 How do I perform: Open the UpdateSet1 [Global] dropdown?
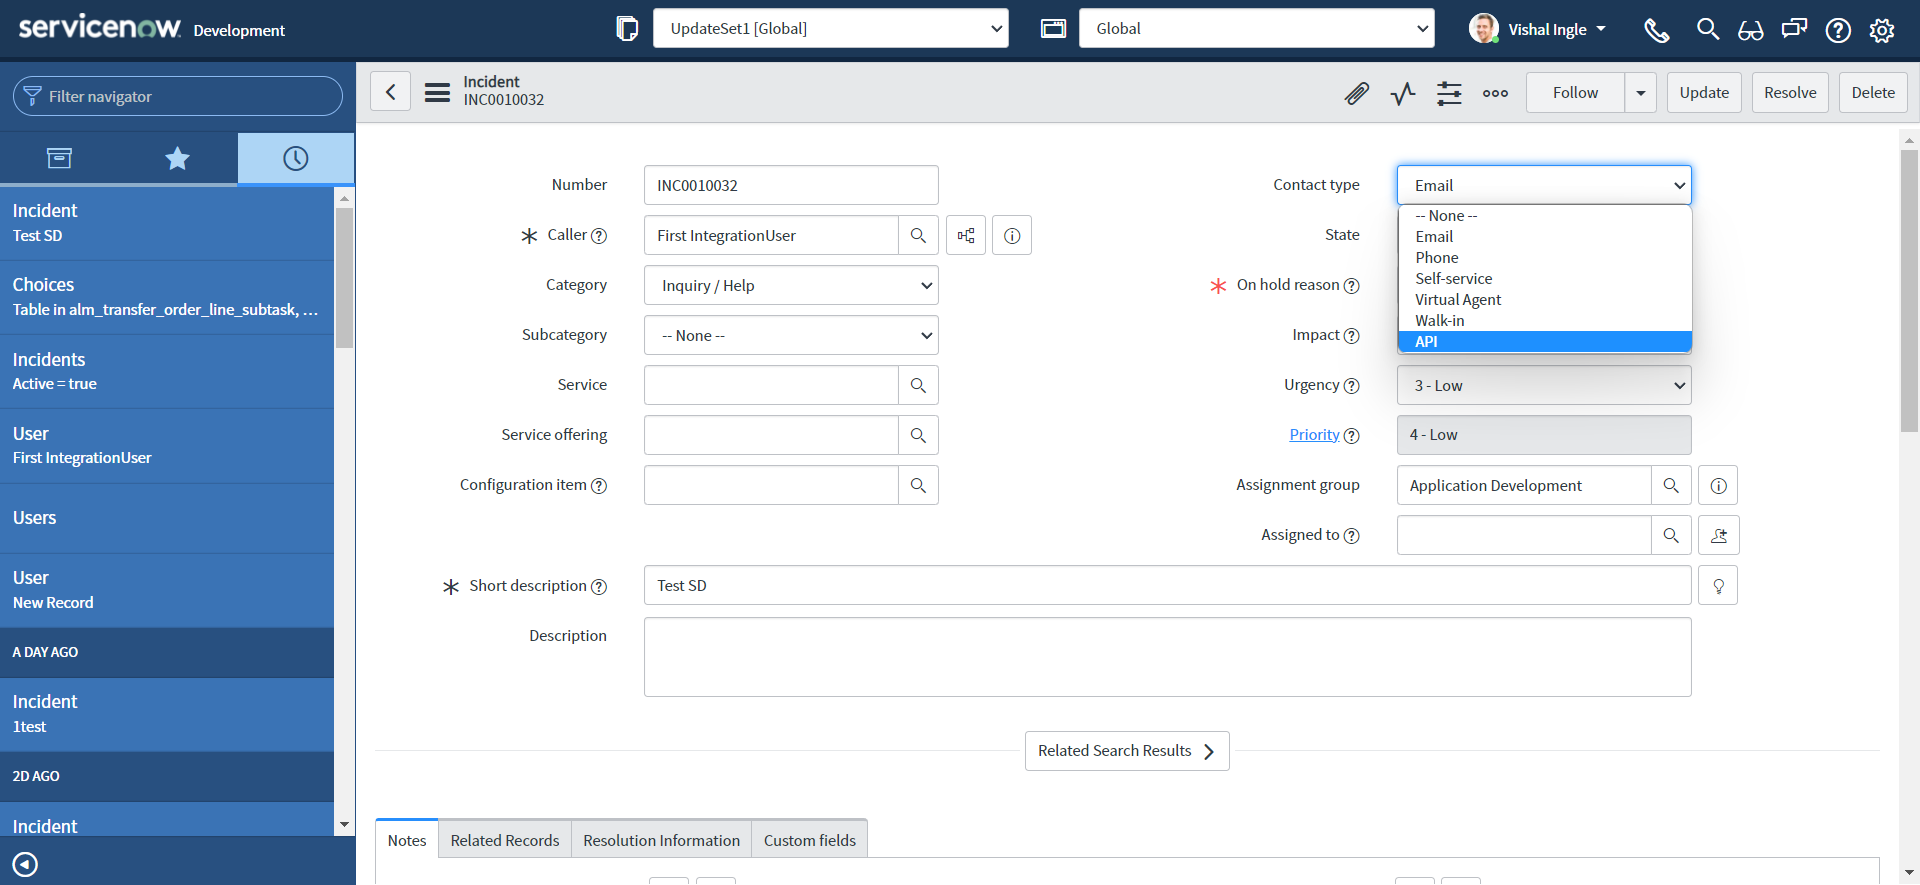(831, 29)
